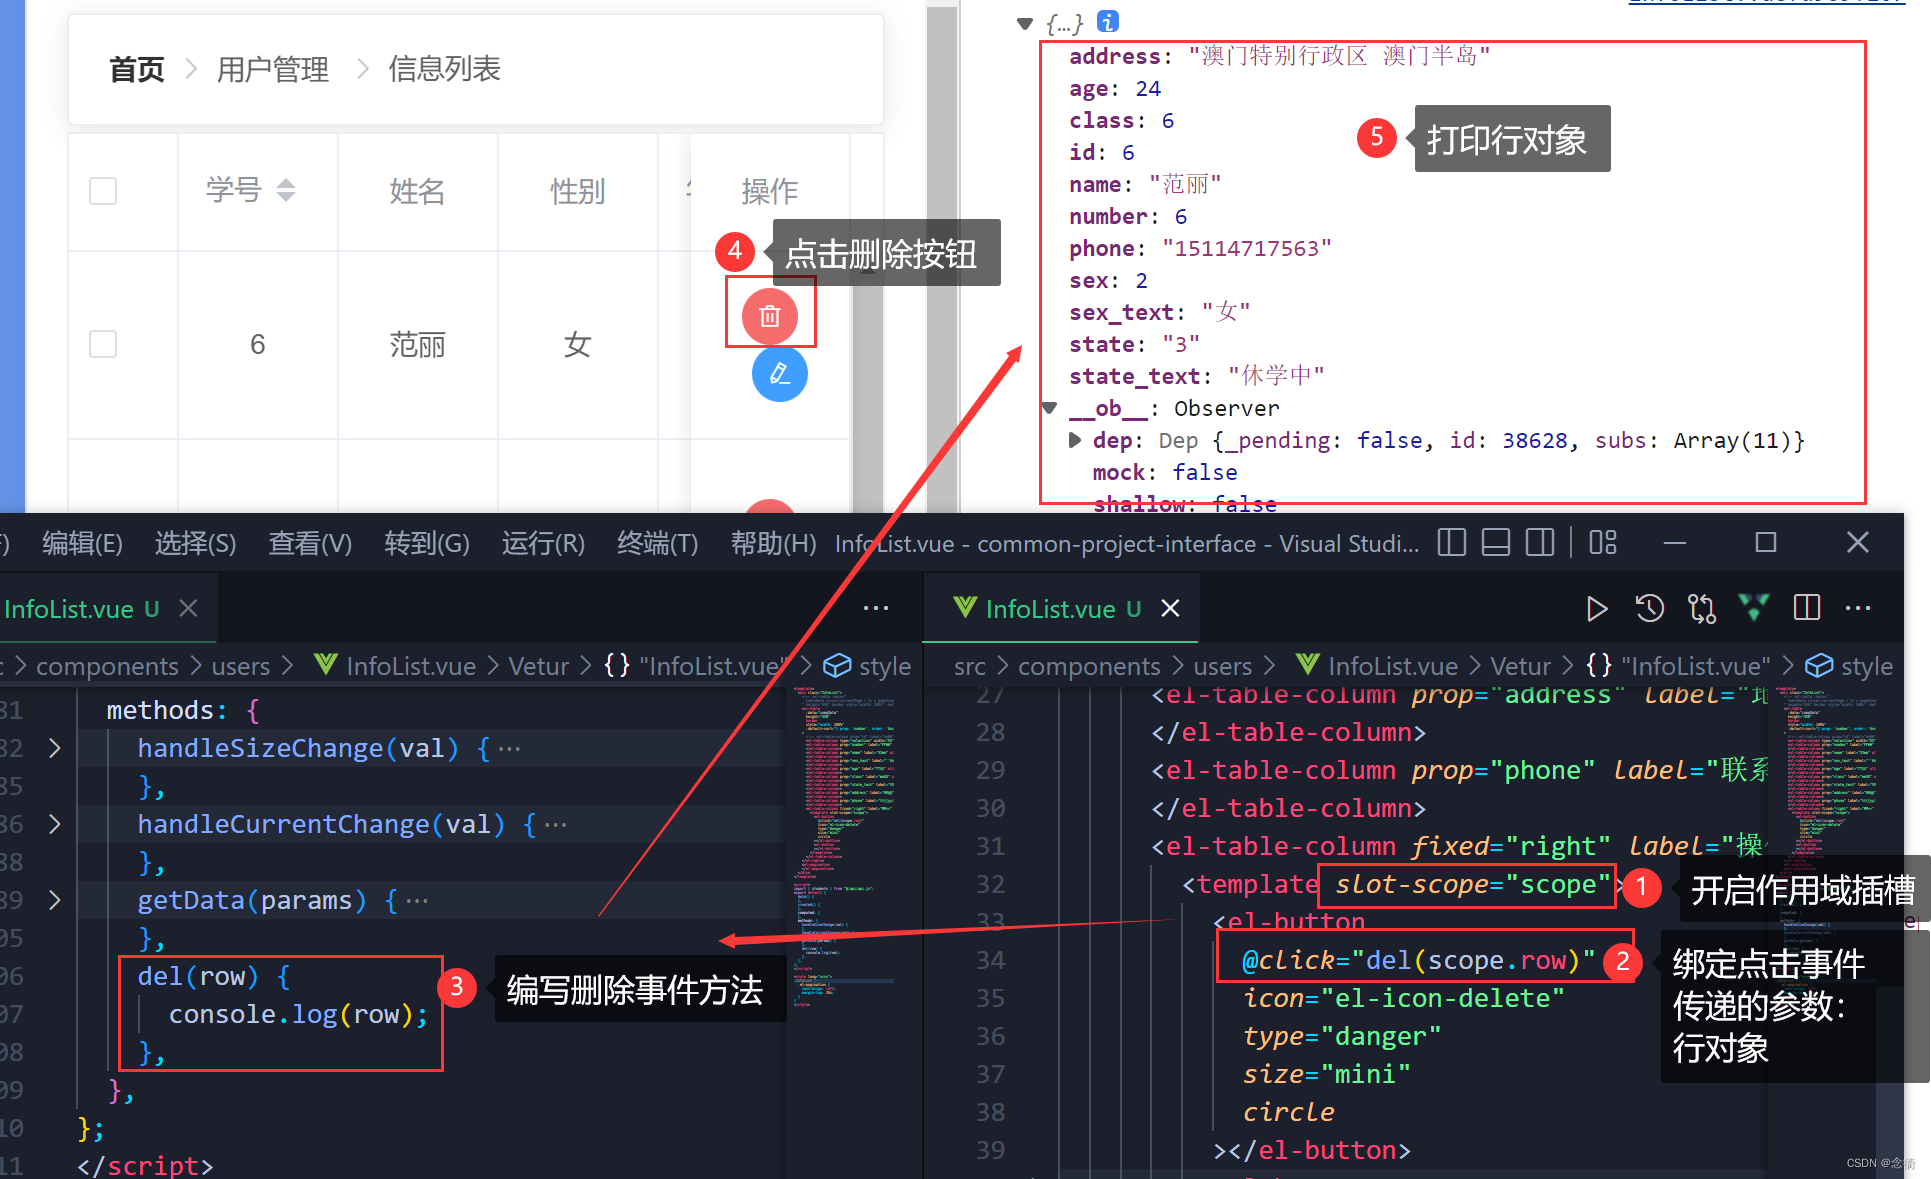Image resolution: width=1931 pixels, height=1179 pixels.
Task: Click the red delete trash button
Action: coord(769,316)
